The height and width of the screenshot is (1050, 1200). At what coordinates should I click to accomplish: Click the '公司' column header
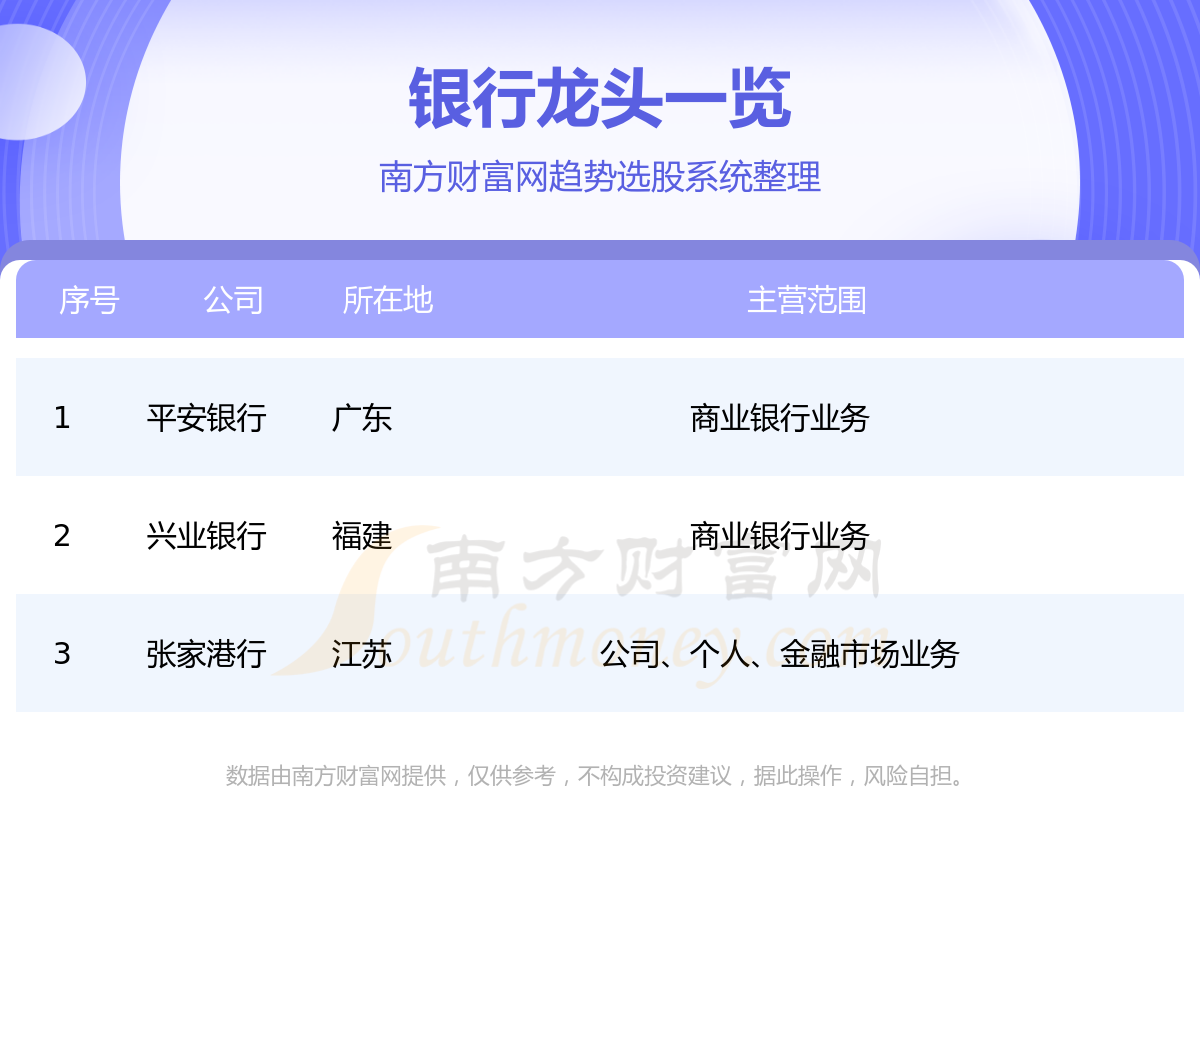coord(233,300)
